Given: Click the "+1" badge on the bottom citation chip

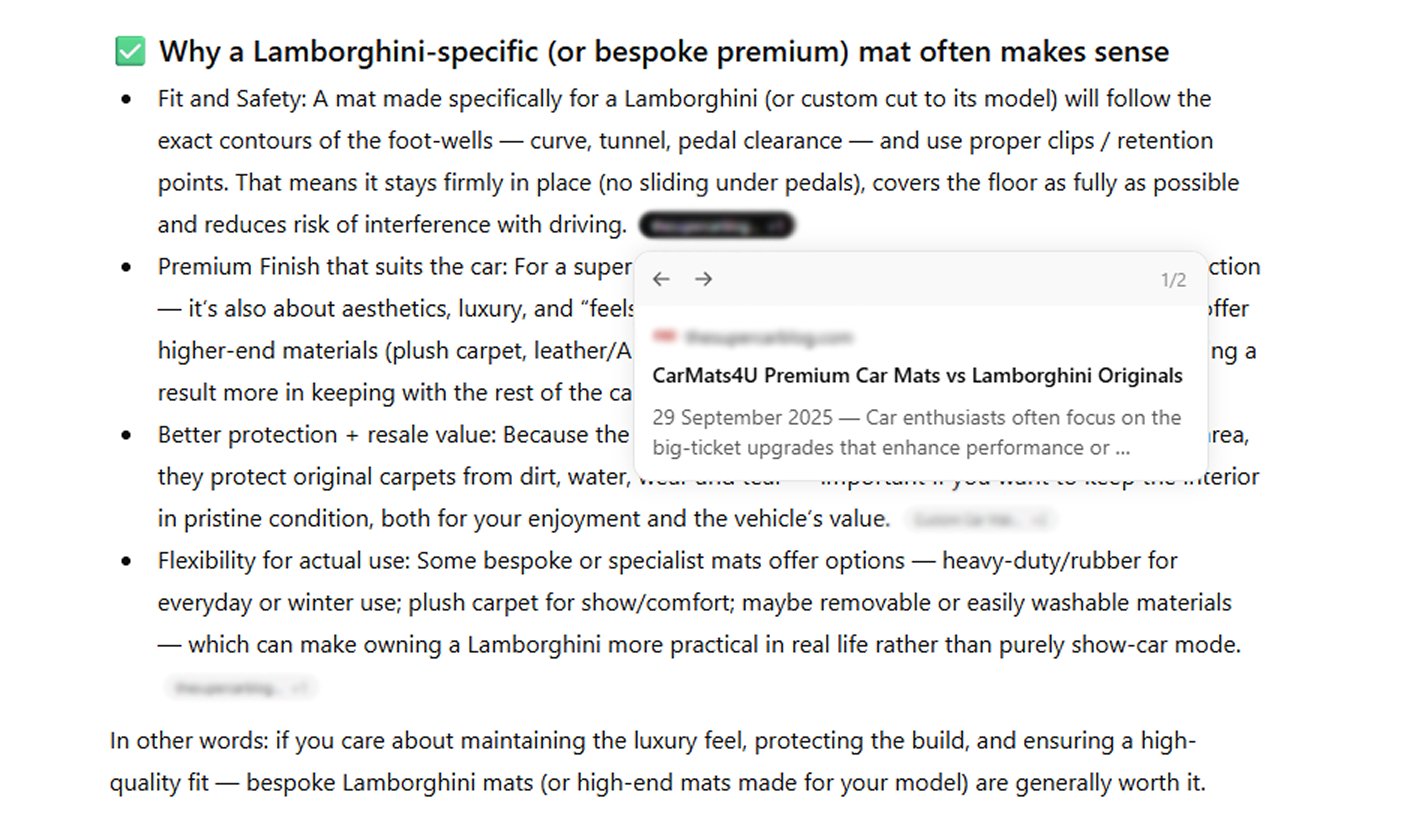Looking at the screenshot, I should click(299, 688).
